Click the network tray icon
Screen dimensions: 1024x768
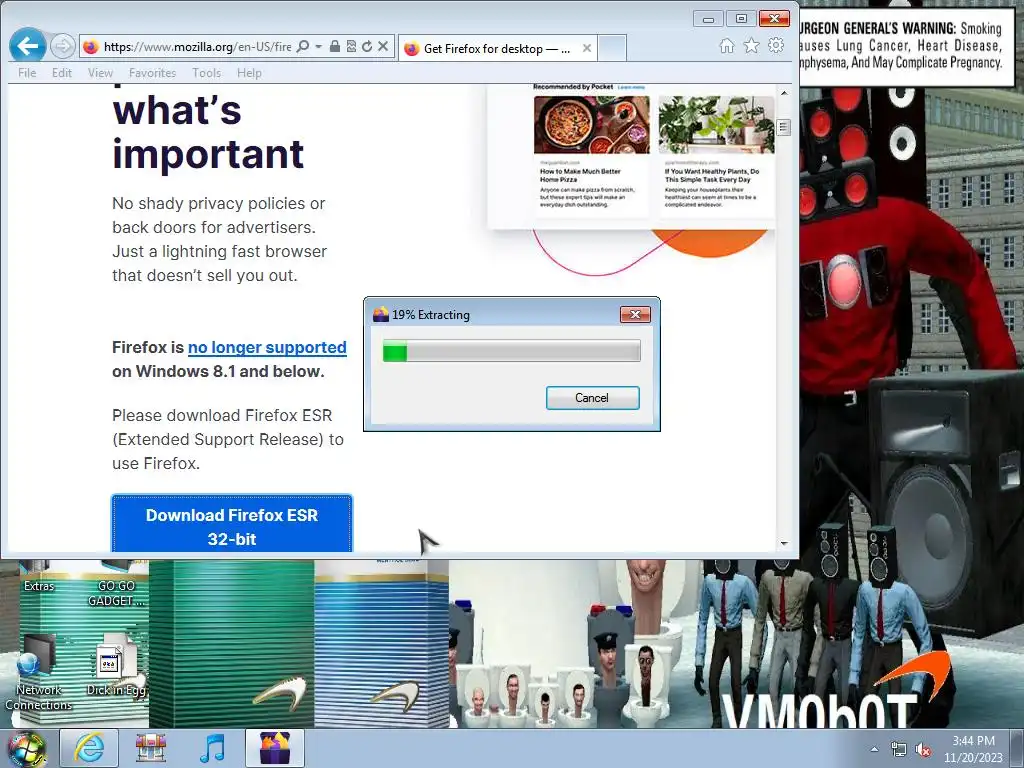899,750
